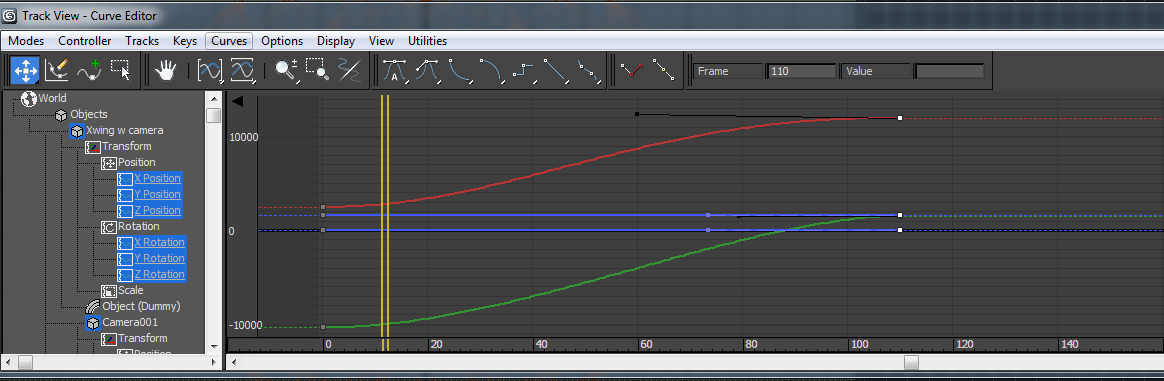Click the Break Tangents icon

(x=632, y=71)
